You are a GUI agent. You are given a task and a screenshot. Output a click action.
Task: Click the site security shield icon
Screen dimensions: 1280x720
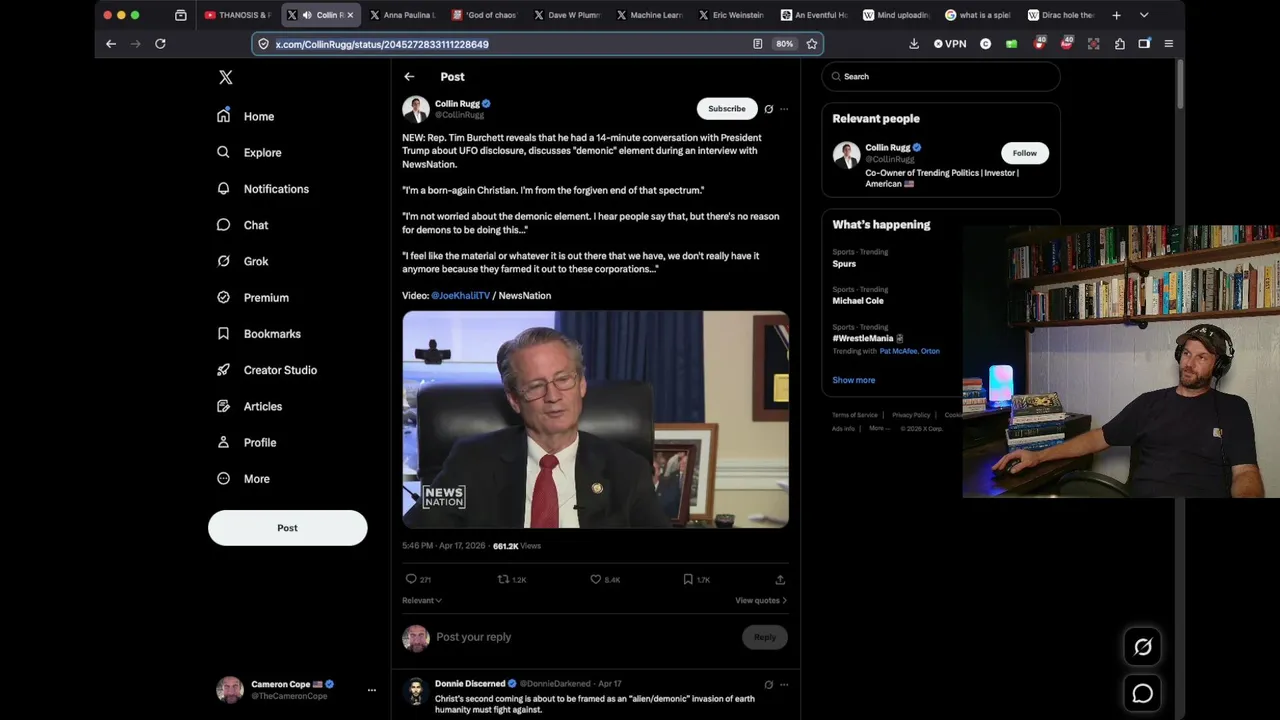click(263, 44)
